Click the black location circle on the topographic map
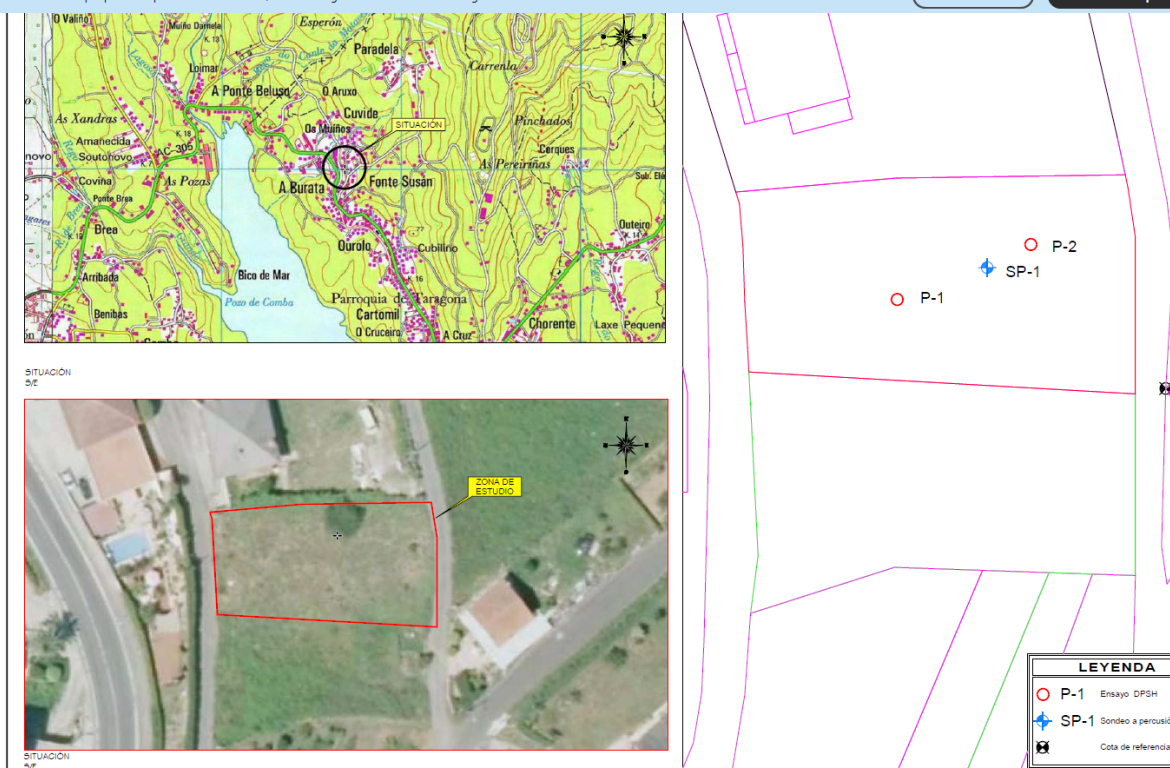This screenshot has height=768, width=1170. tap(345, 167)
